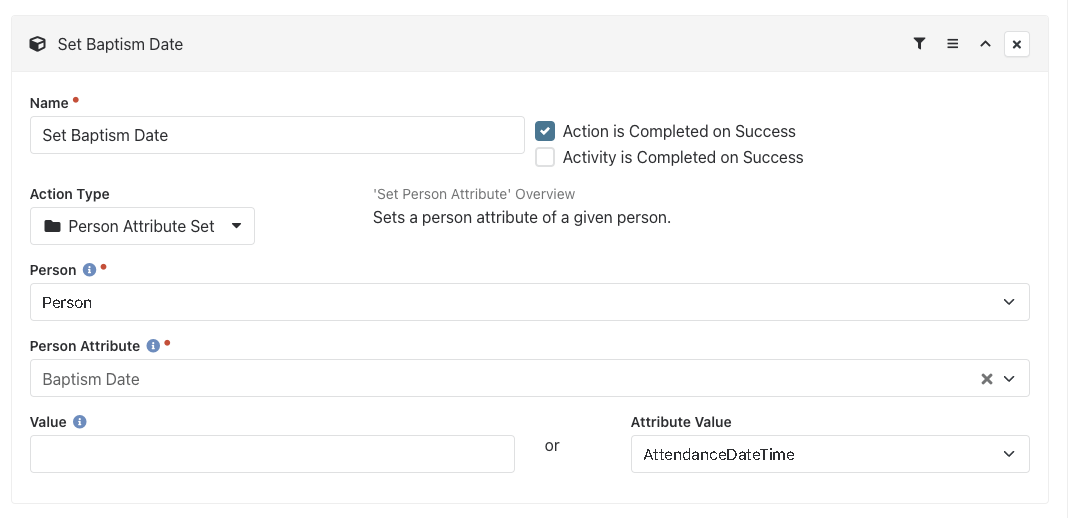Click folder icon in Action Type picker
Screen dimensions: 1073x518
[x=52, y=226]
